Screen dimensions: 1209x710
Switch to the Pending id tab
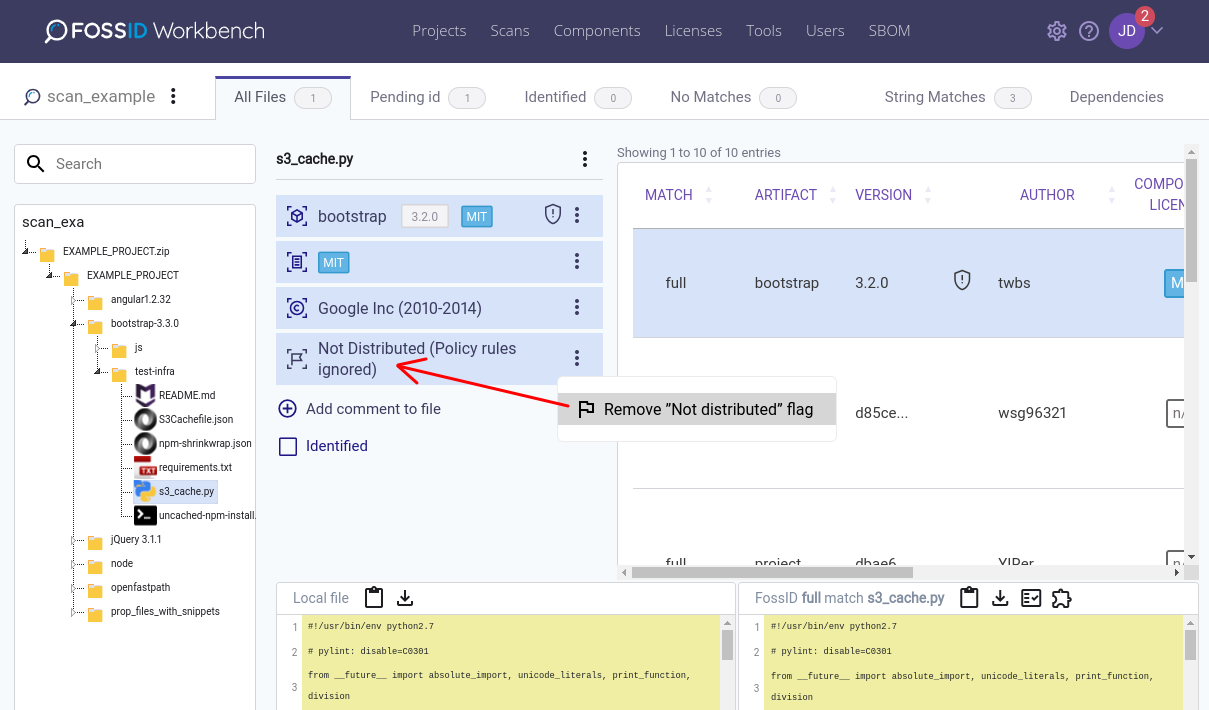pos(427,97)
